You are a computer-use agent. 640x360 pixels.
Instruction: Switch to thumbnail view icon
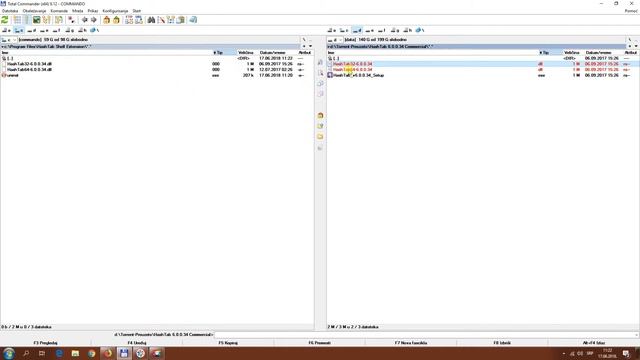pos(36,20)
